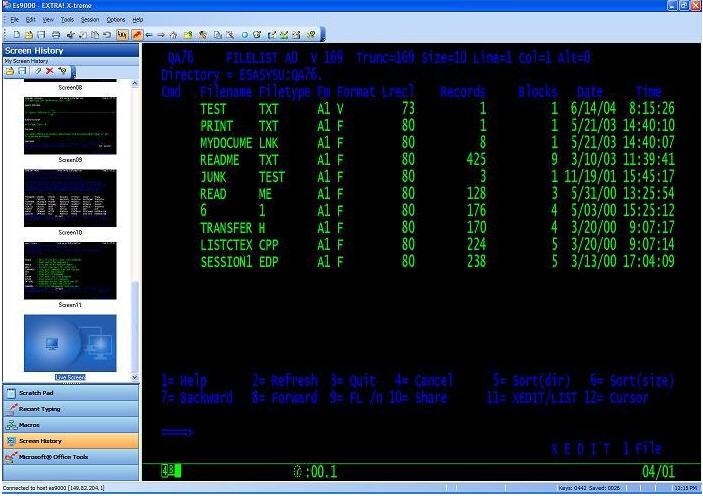The image size is (703, 496).
Task: Click the window arrow icon before help icon
Action: tap(296, 35)
